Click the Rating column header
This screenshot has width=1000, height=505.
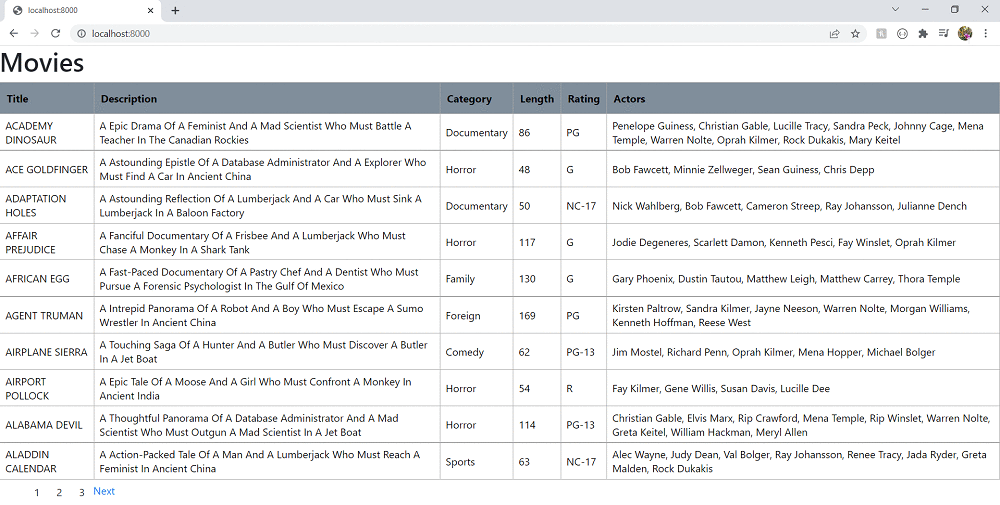pyautogui.click(x=584, y=99)
